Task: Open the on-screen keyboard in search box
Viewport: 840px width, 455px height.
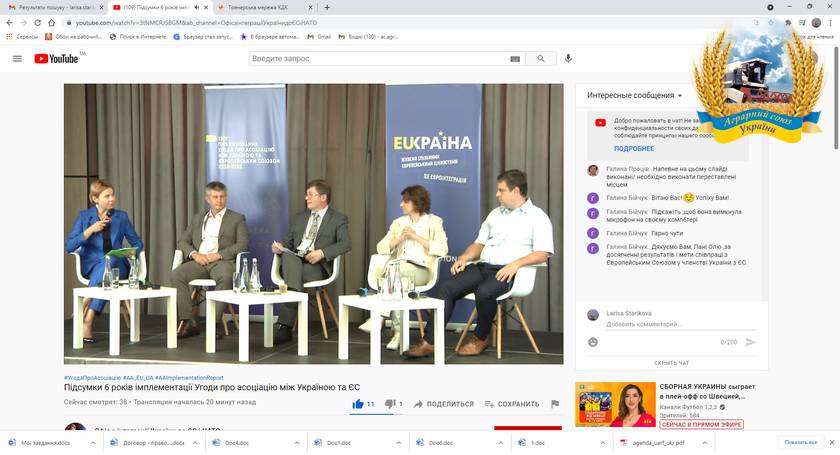Action: [515, 59]
